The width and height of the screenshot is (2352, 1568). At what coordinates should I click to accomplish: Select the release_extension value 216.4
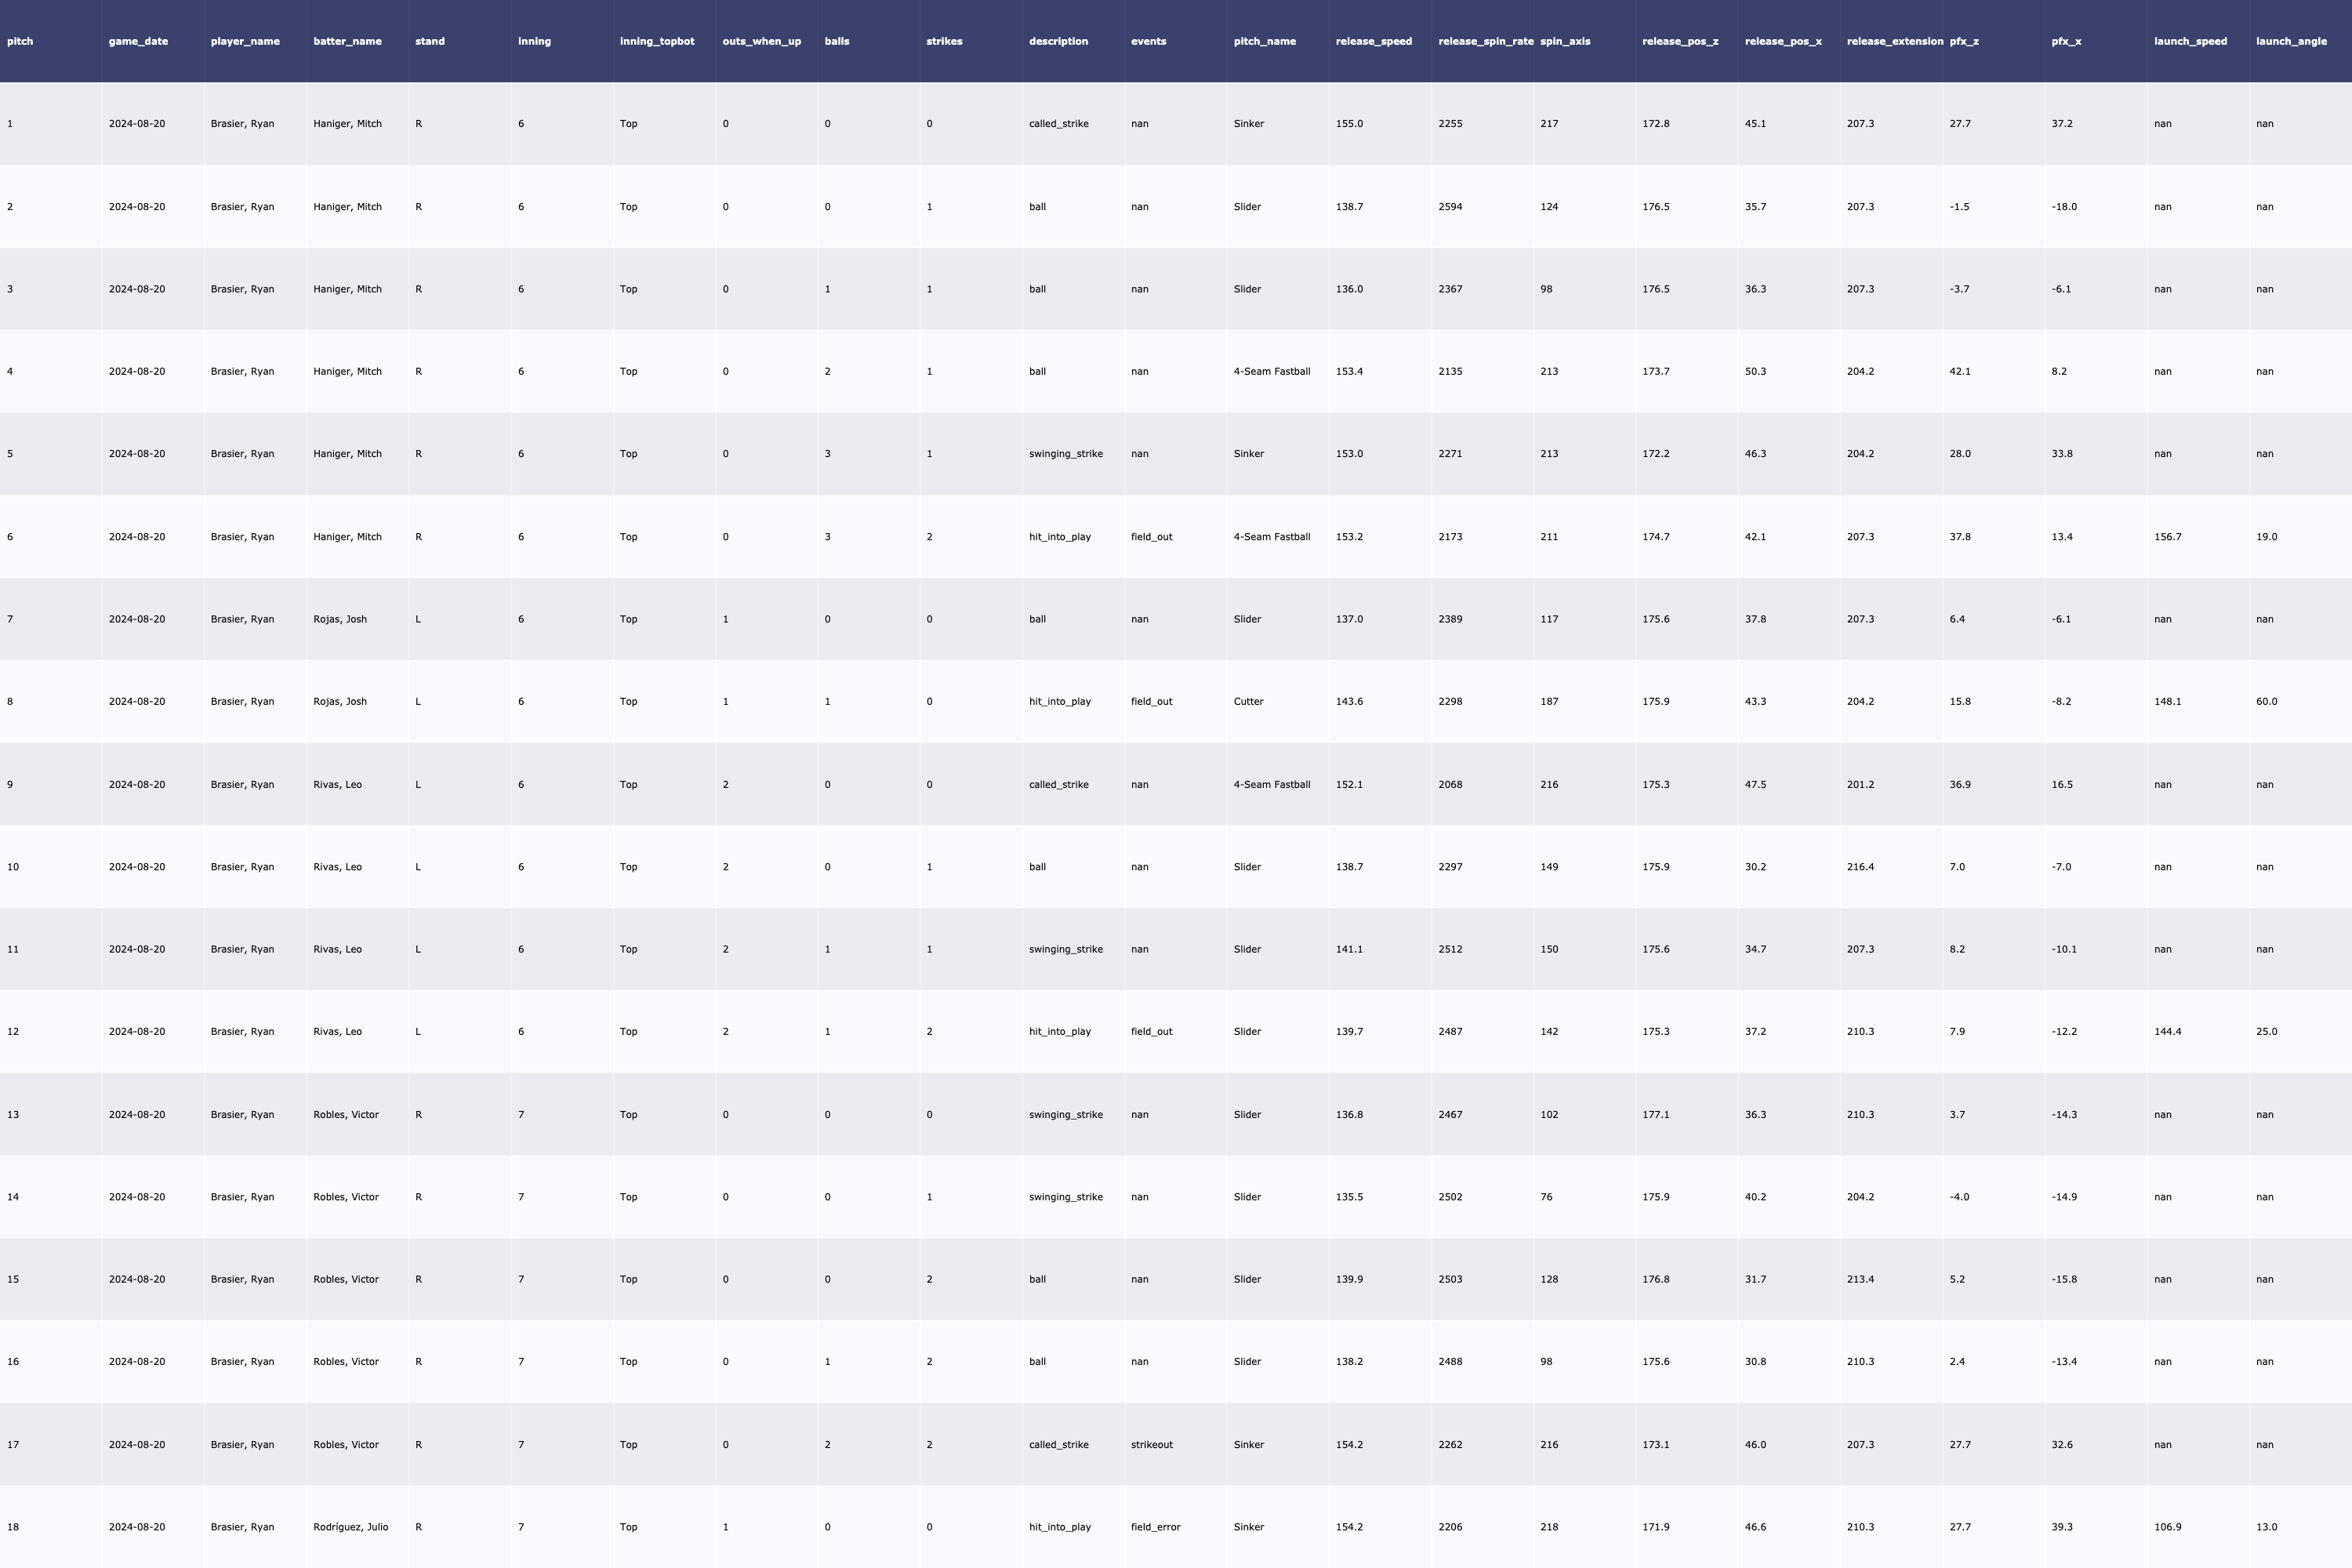click(1860, 867)
